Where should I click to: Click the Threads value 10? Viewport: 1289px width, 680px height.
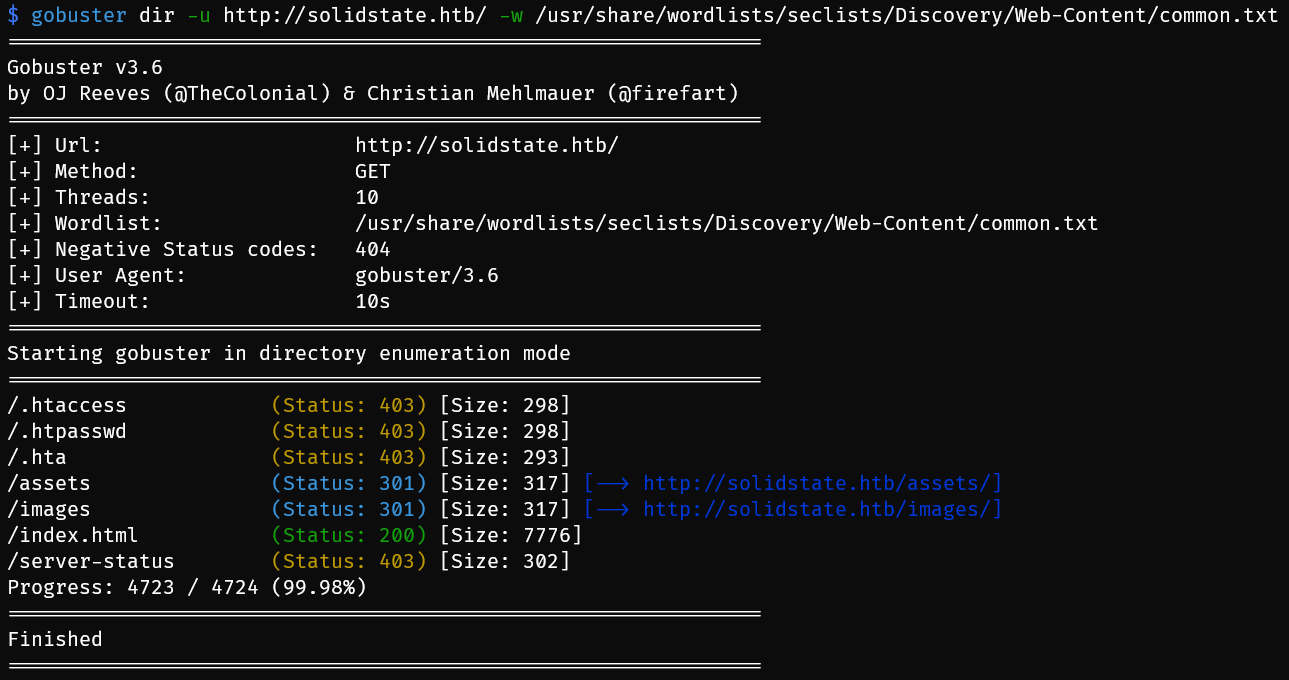367,197
